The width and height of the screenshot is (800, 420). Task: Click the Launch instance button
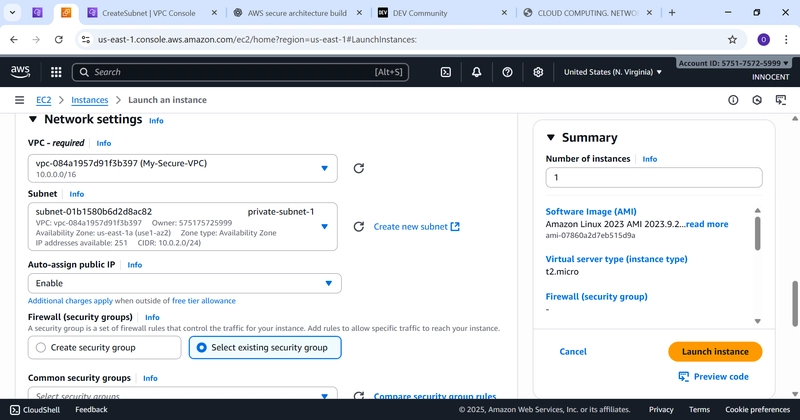click(715, 352)
